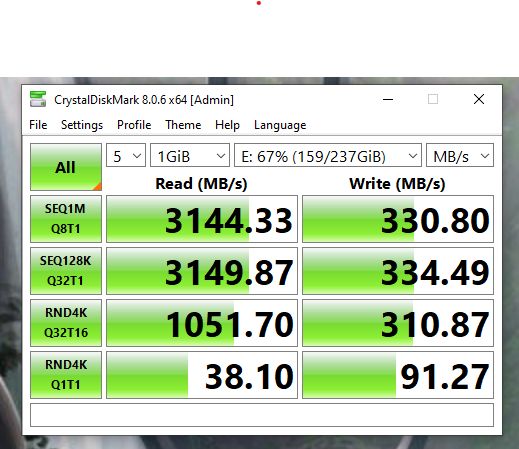This screenshot has width=519, height=449.
Task: Click the Read (MB/s) column header
Action: coord(201,184)
